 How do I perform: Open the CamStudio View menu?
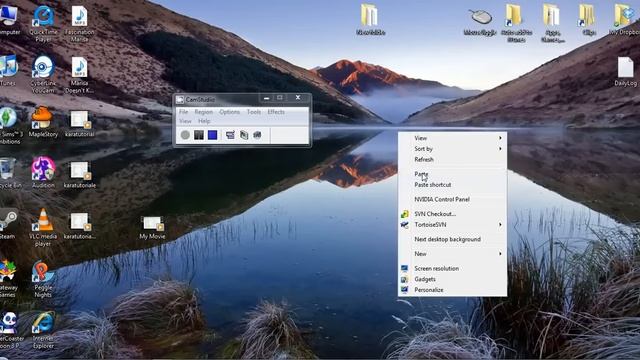(185, 121)
